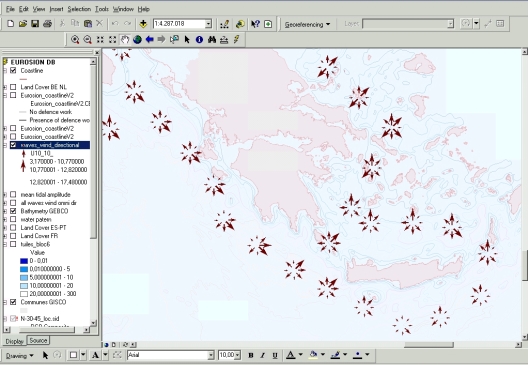Image resolution: width=528 pixels, height=365 pixels.
Task: Click the Print icon
Action: [x=47, y=24]
